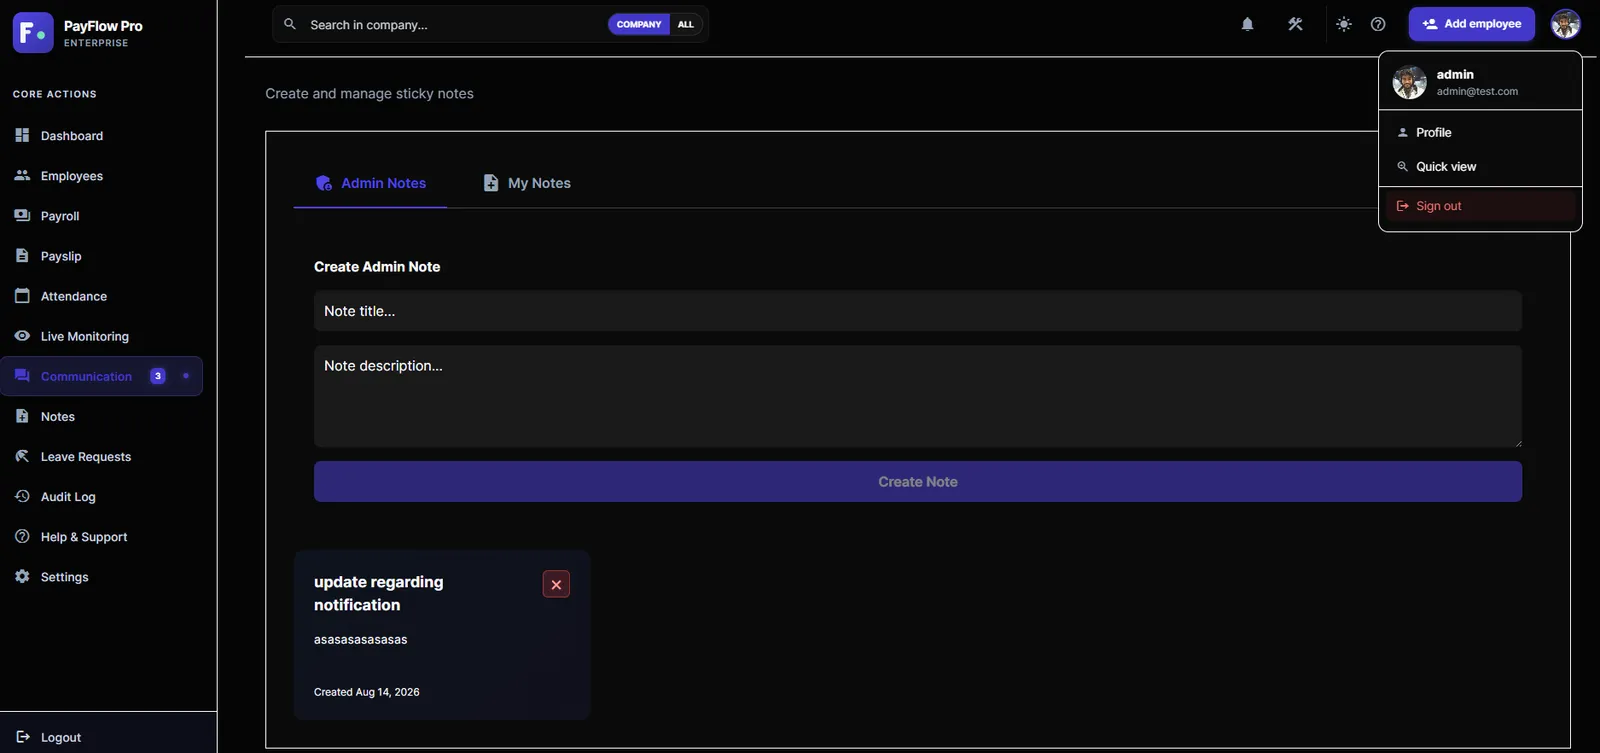Viewport: 1600px width, 753px height.
Task: Choose Sign out in user menu
Action: [1480, 206]
